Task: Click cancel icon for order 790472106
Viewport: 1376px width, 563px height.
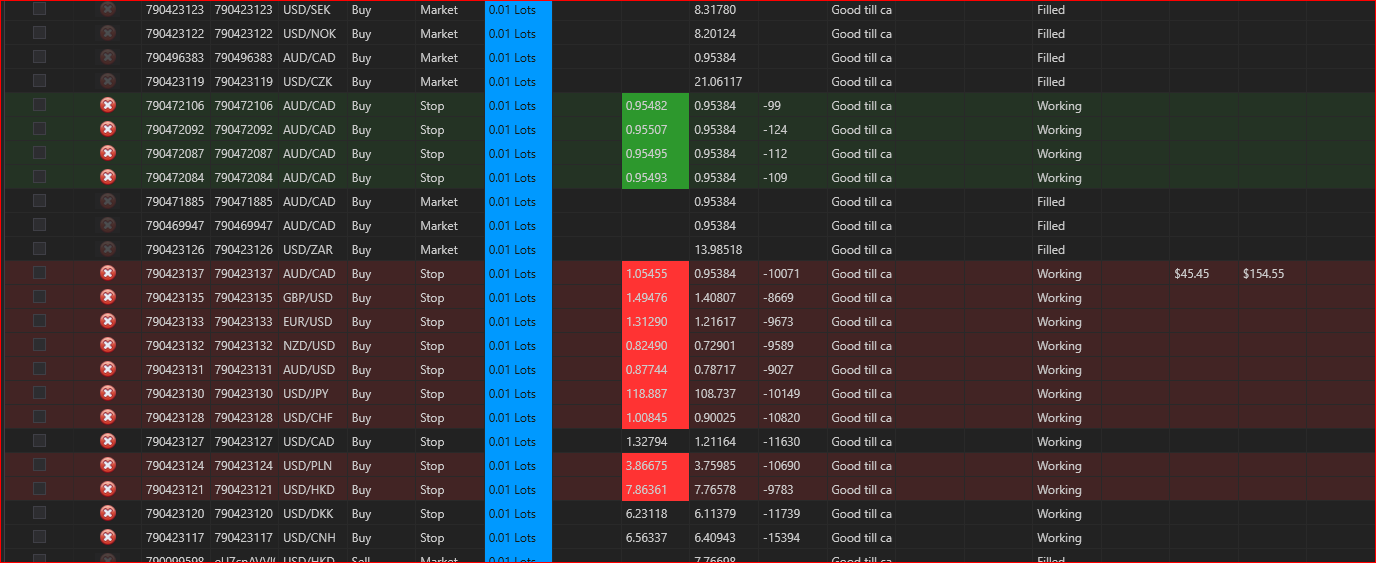Action: point(108,105)
